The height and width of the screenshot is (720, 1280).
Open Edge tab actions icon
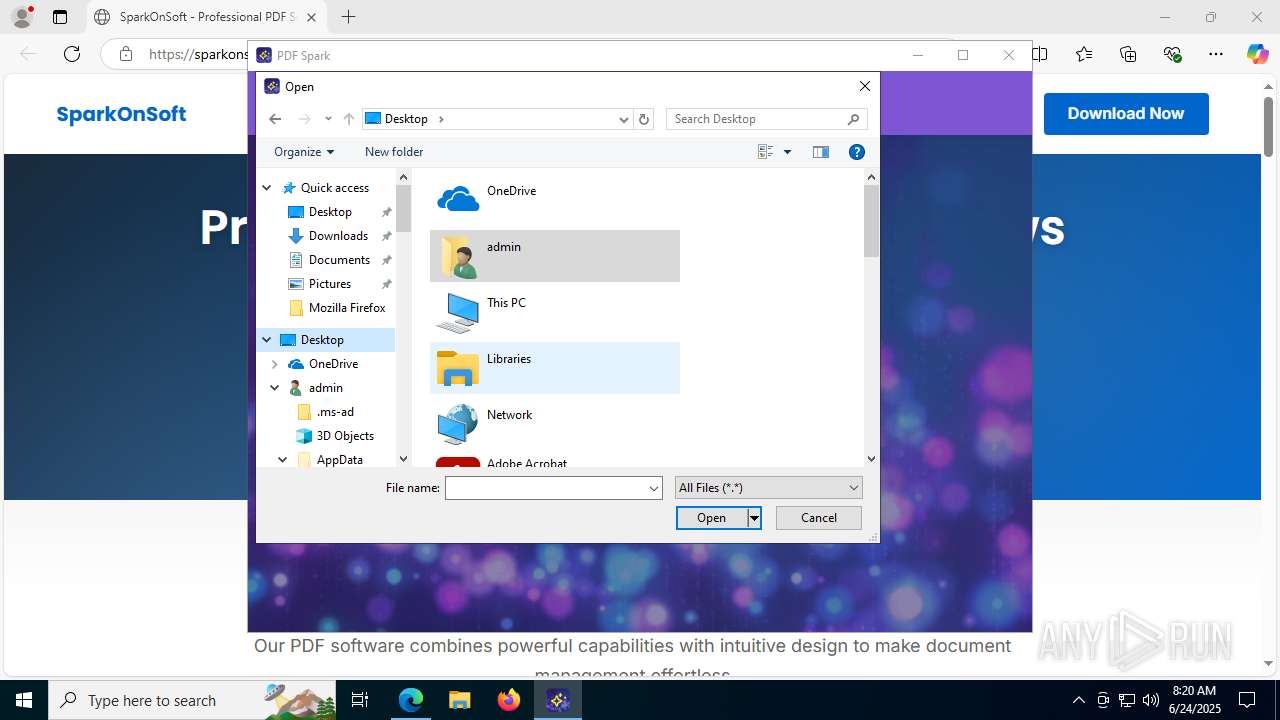pos(60,17)
